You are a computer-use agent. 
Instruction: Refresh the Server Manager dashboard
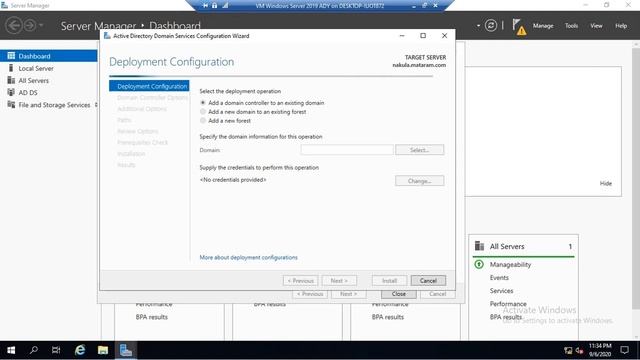491,25
